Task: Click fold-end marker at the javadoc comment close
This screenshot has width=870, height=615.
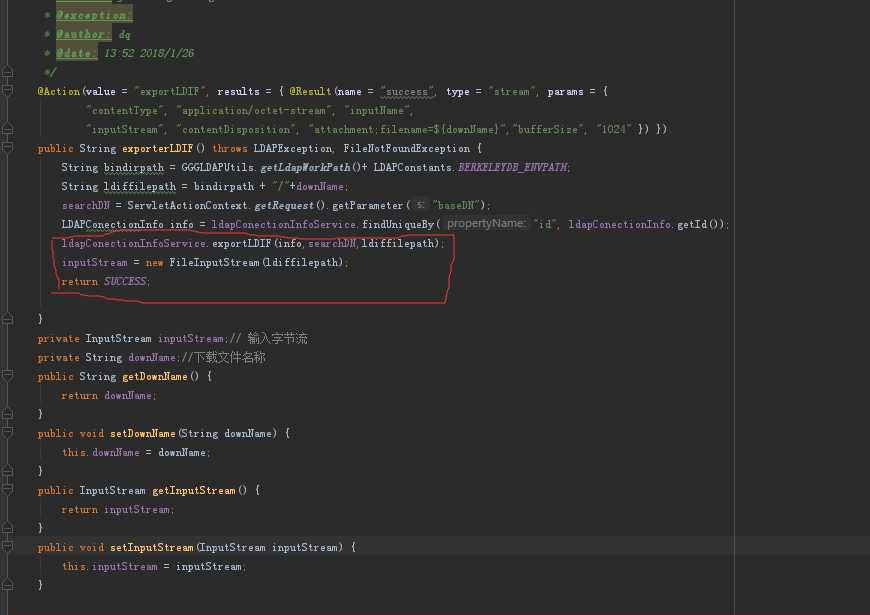Action: 7,72
